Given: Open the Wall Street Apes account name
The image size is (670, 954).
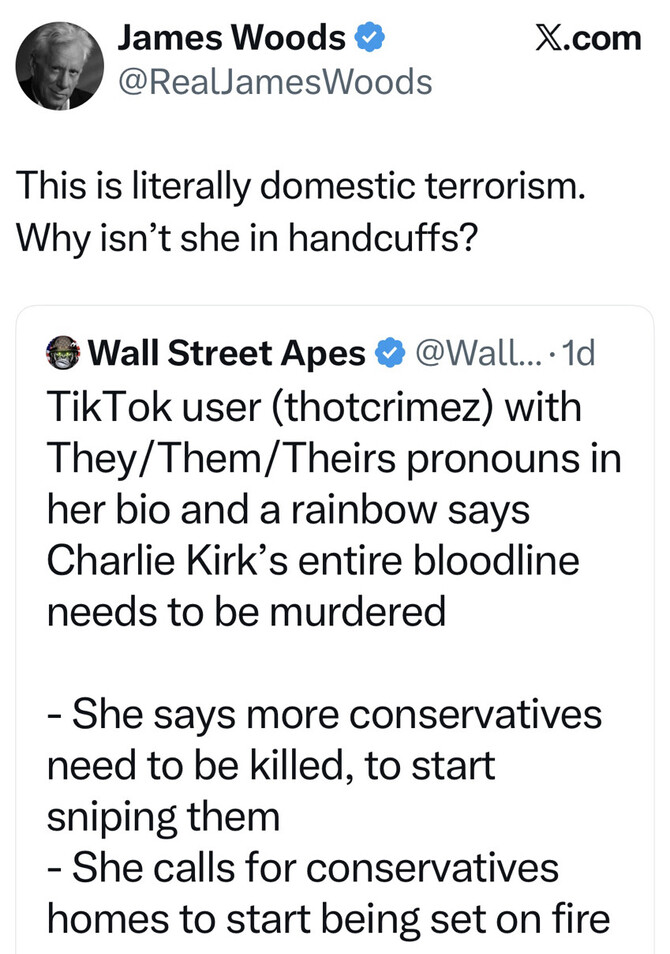Looking at the screenshot, I should pos(227,353).
